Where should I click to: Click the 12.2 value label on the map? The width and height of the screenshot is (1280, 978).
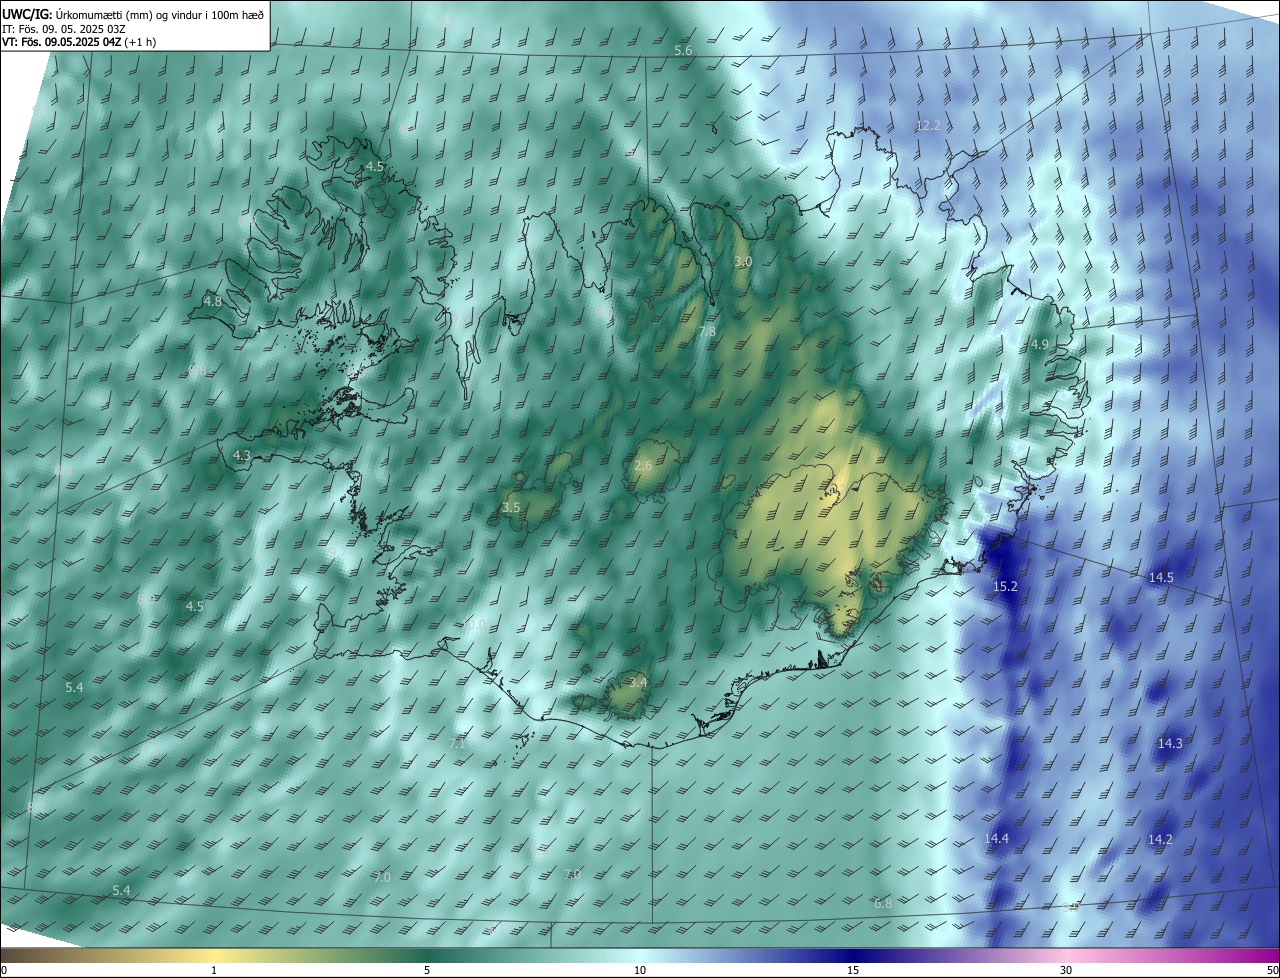[928, 125]
